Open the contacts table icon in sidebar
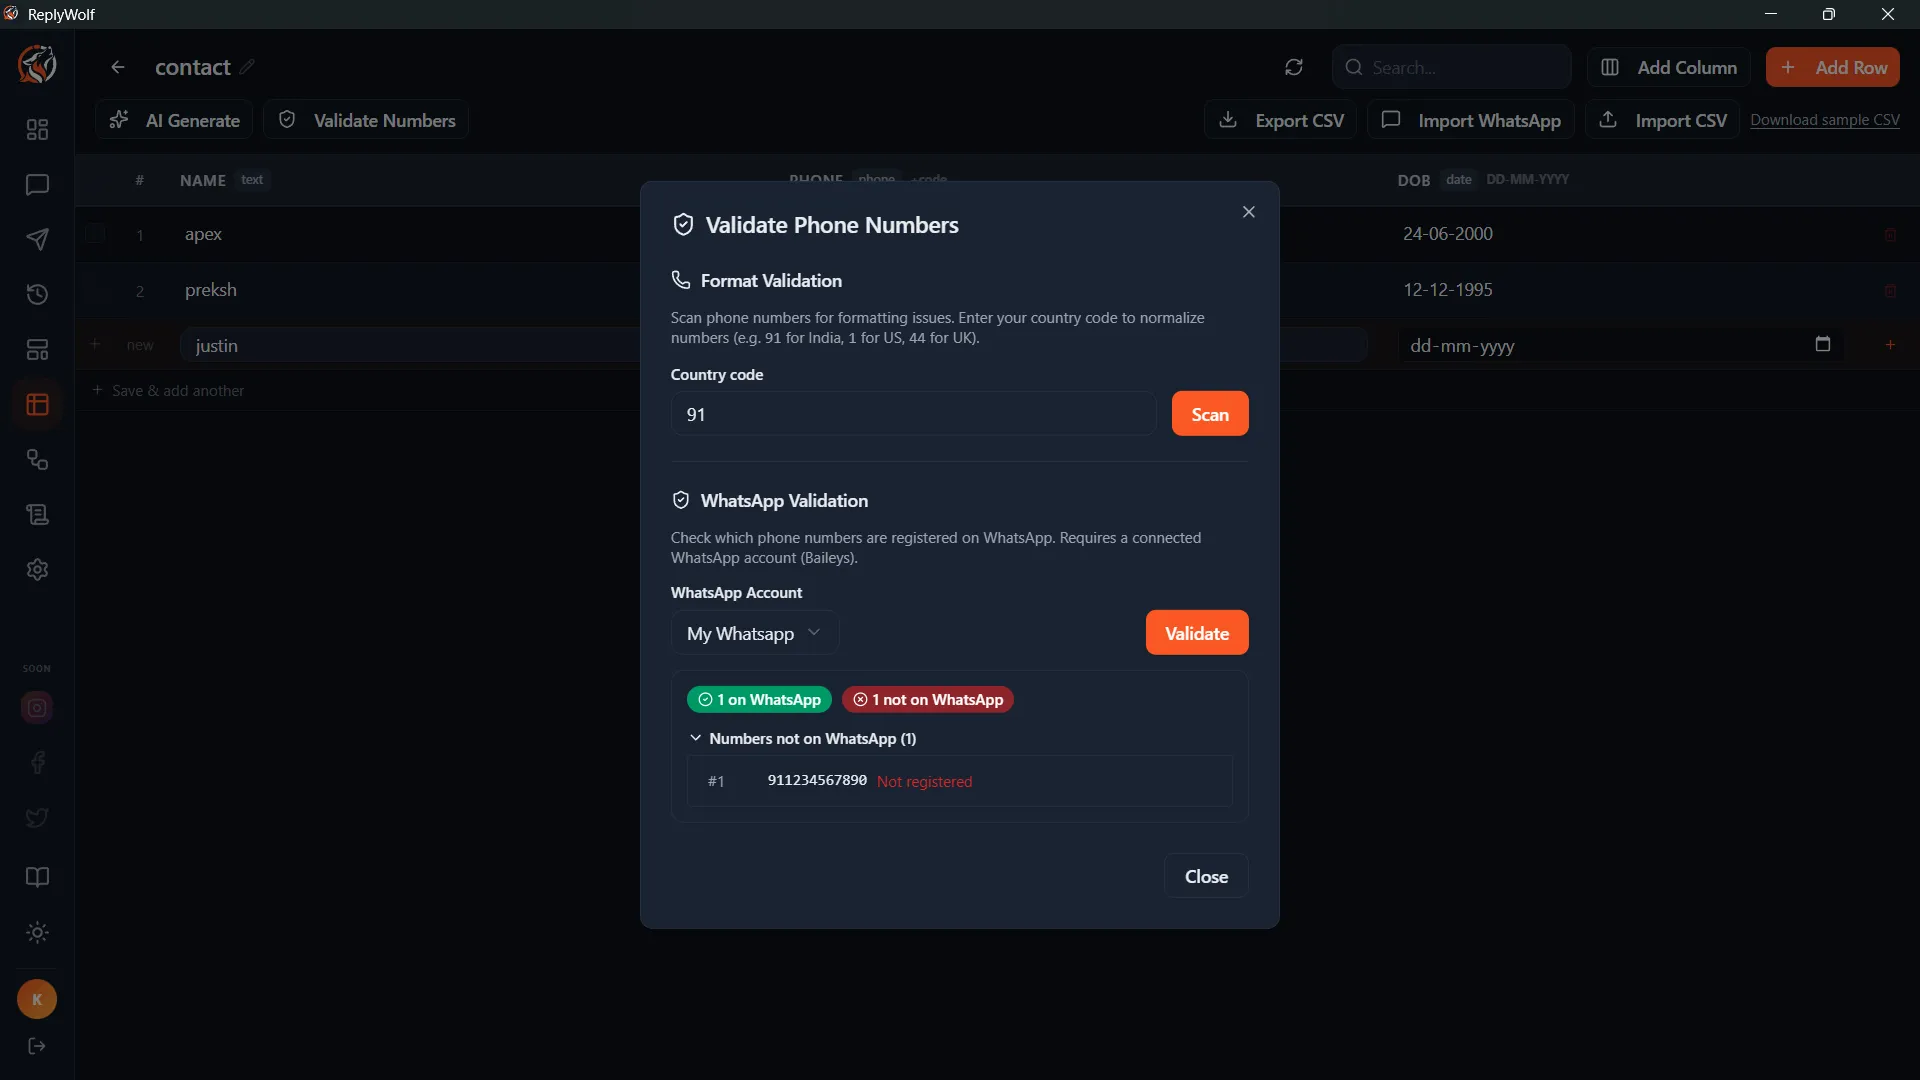Viewport: 1920px width, 1080px height. pyautogui.click(x=37, y=405)
